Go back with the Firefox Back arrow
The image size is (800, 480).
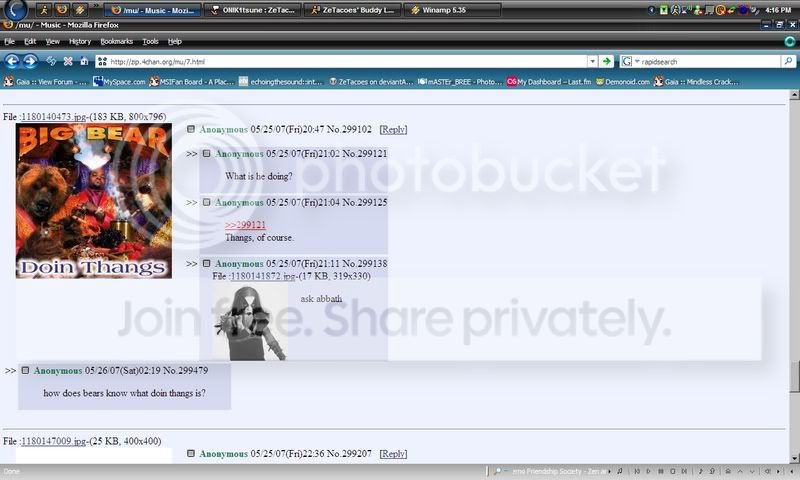12,61
